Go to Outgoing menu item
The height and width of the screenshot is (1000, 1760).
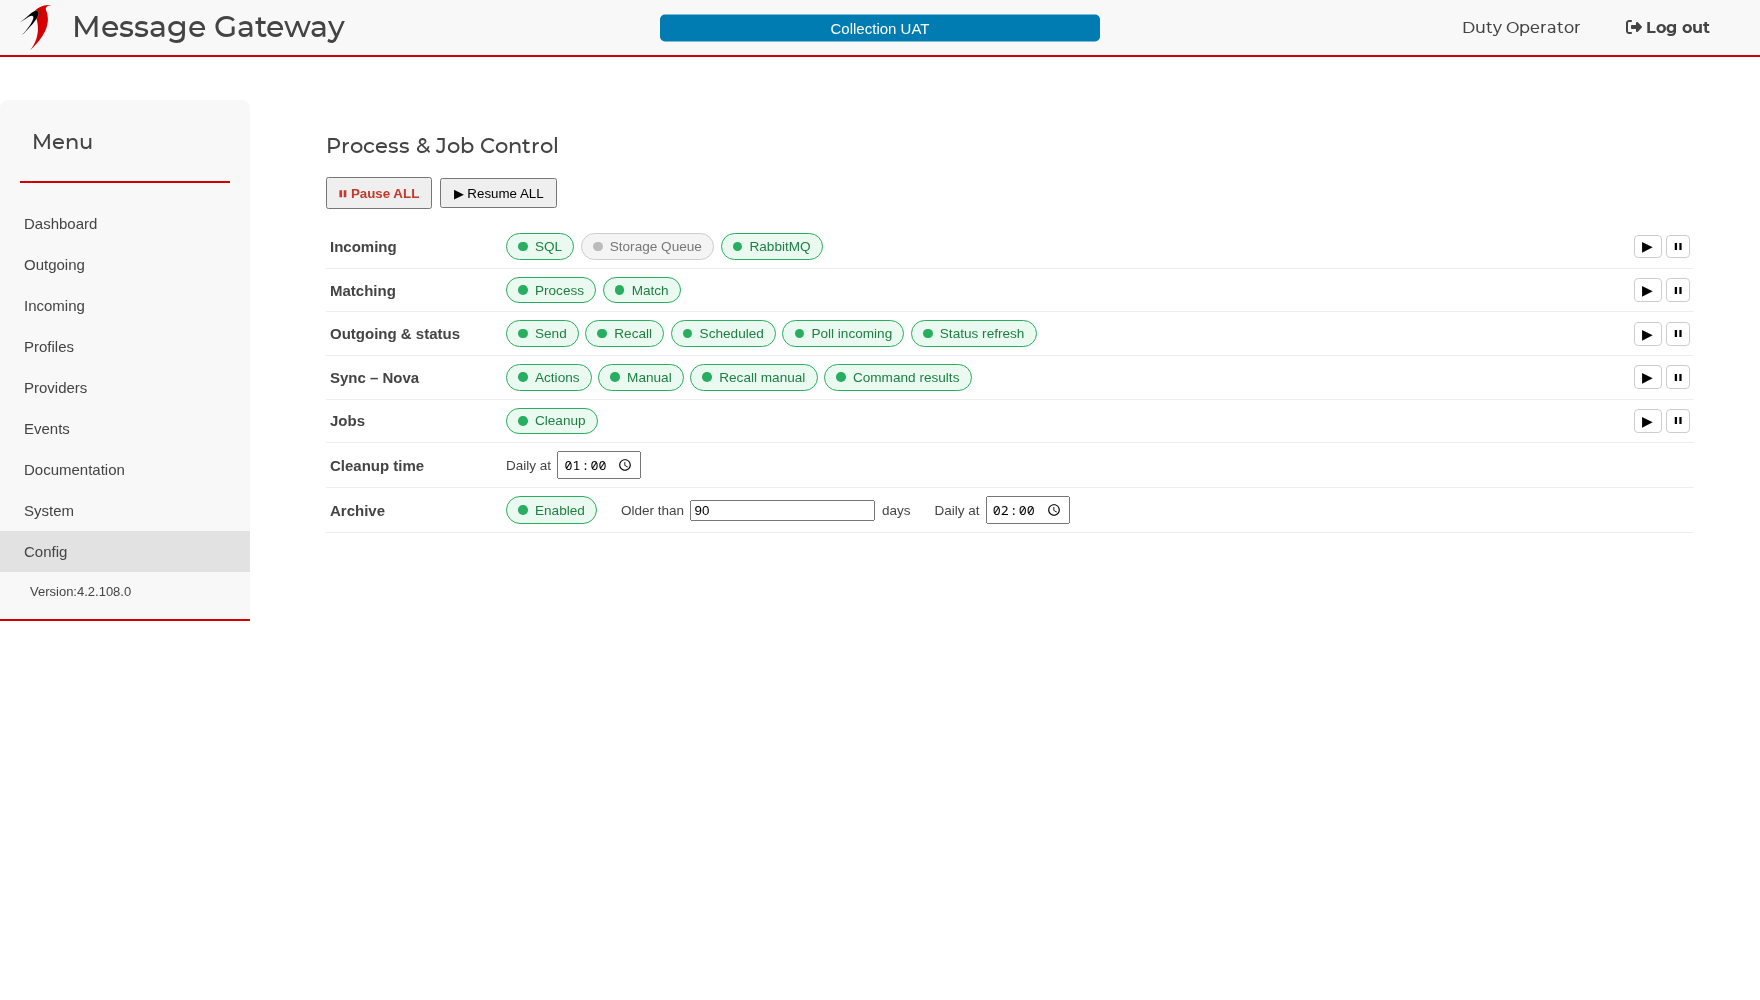tap(125, 265)
